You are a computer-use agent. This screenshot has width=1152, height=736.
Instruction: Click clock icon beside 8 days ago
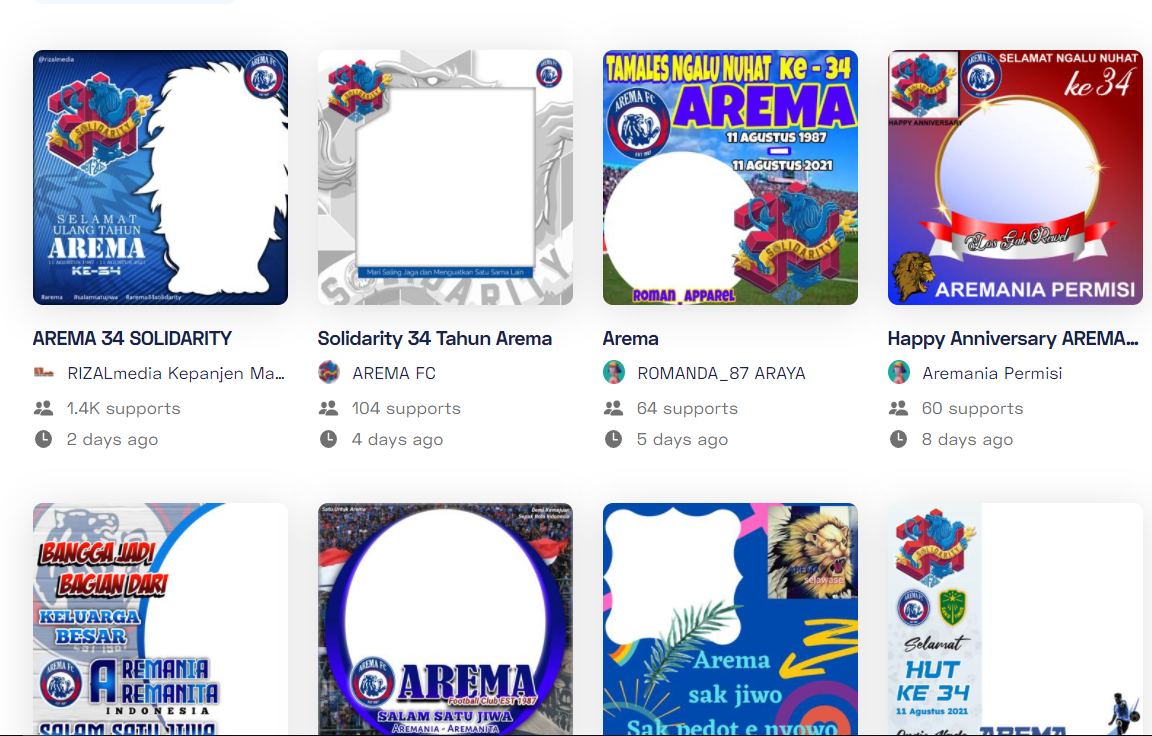[899, 439]
